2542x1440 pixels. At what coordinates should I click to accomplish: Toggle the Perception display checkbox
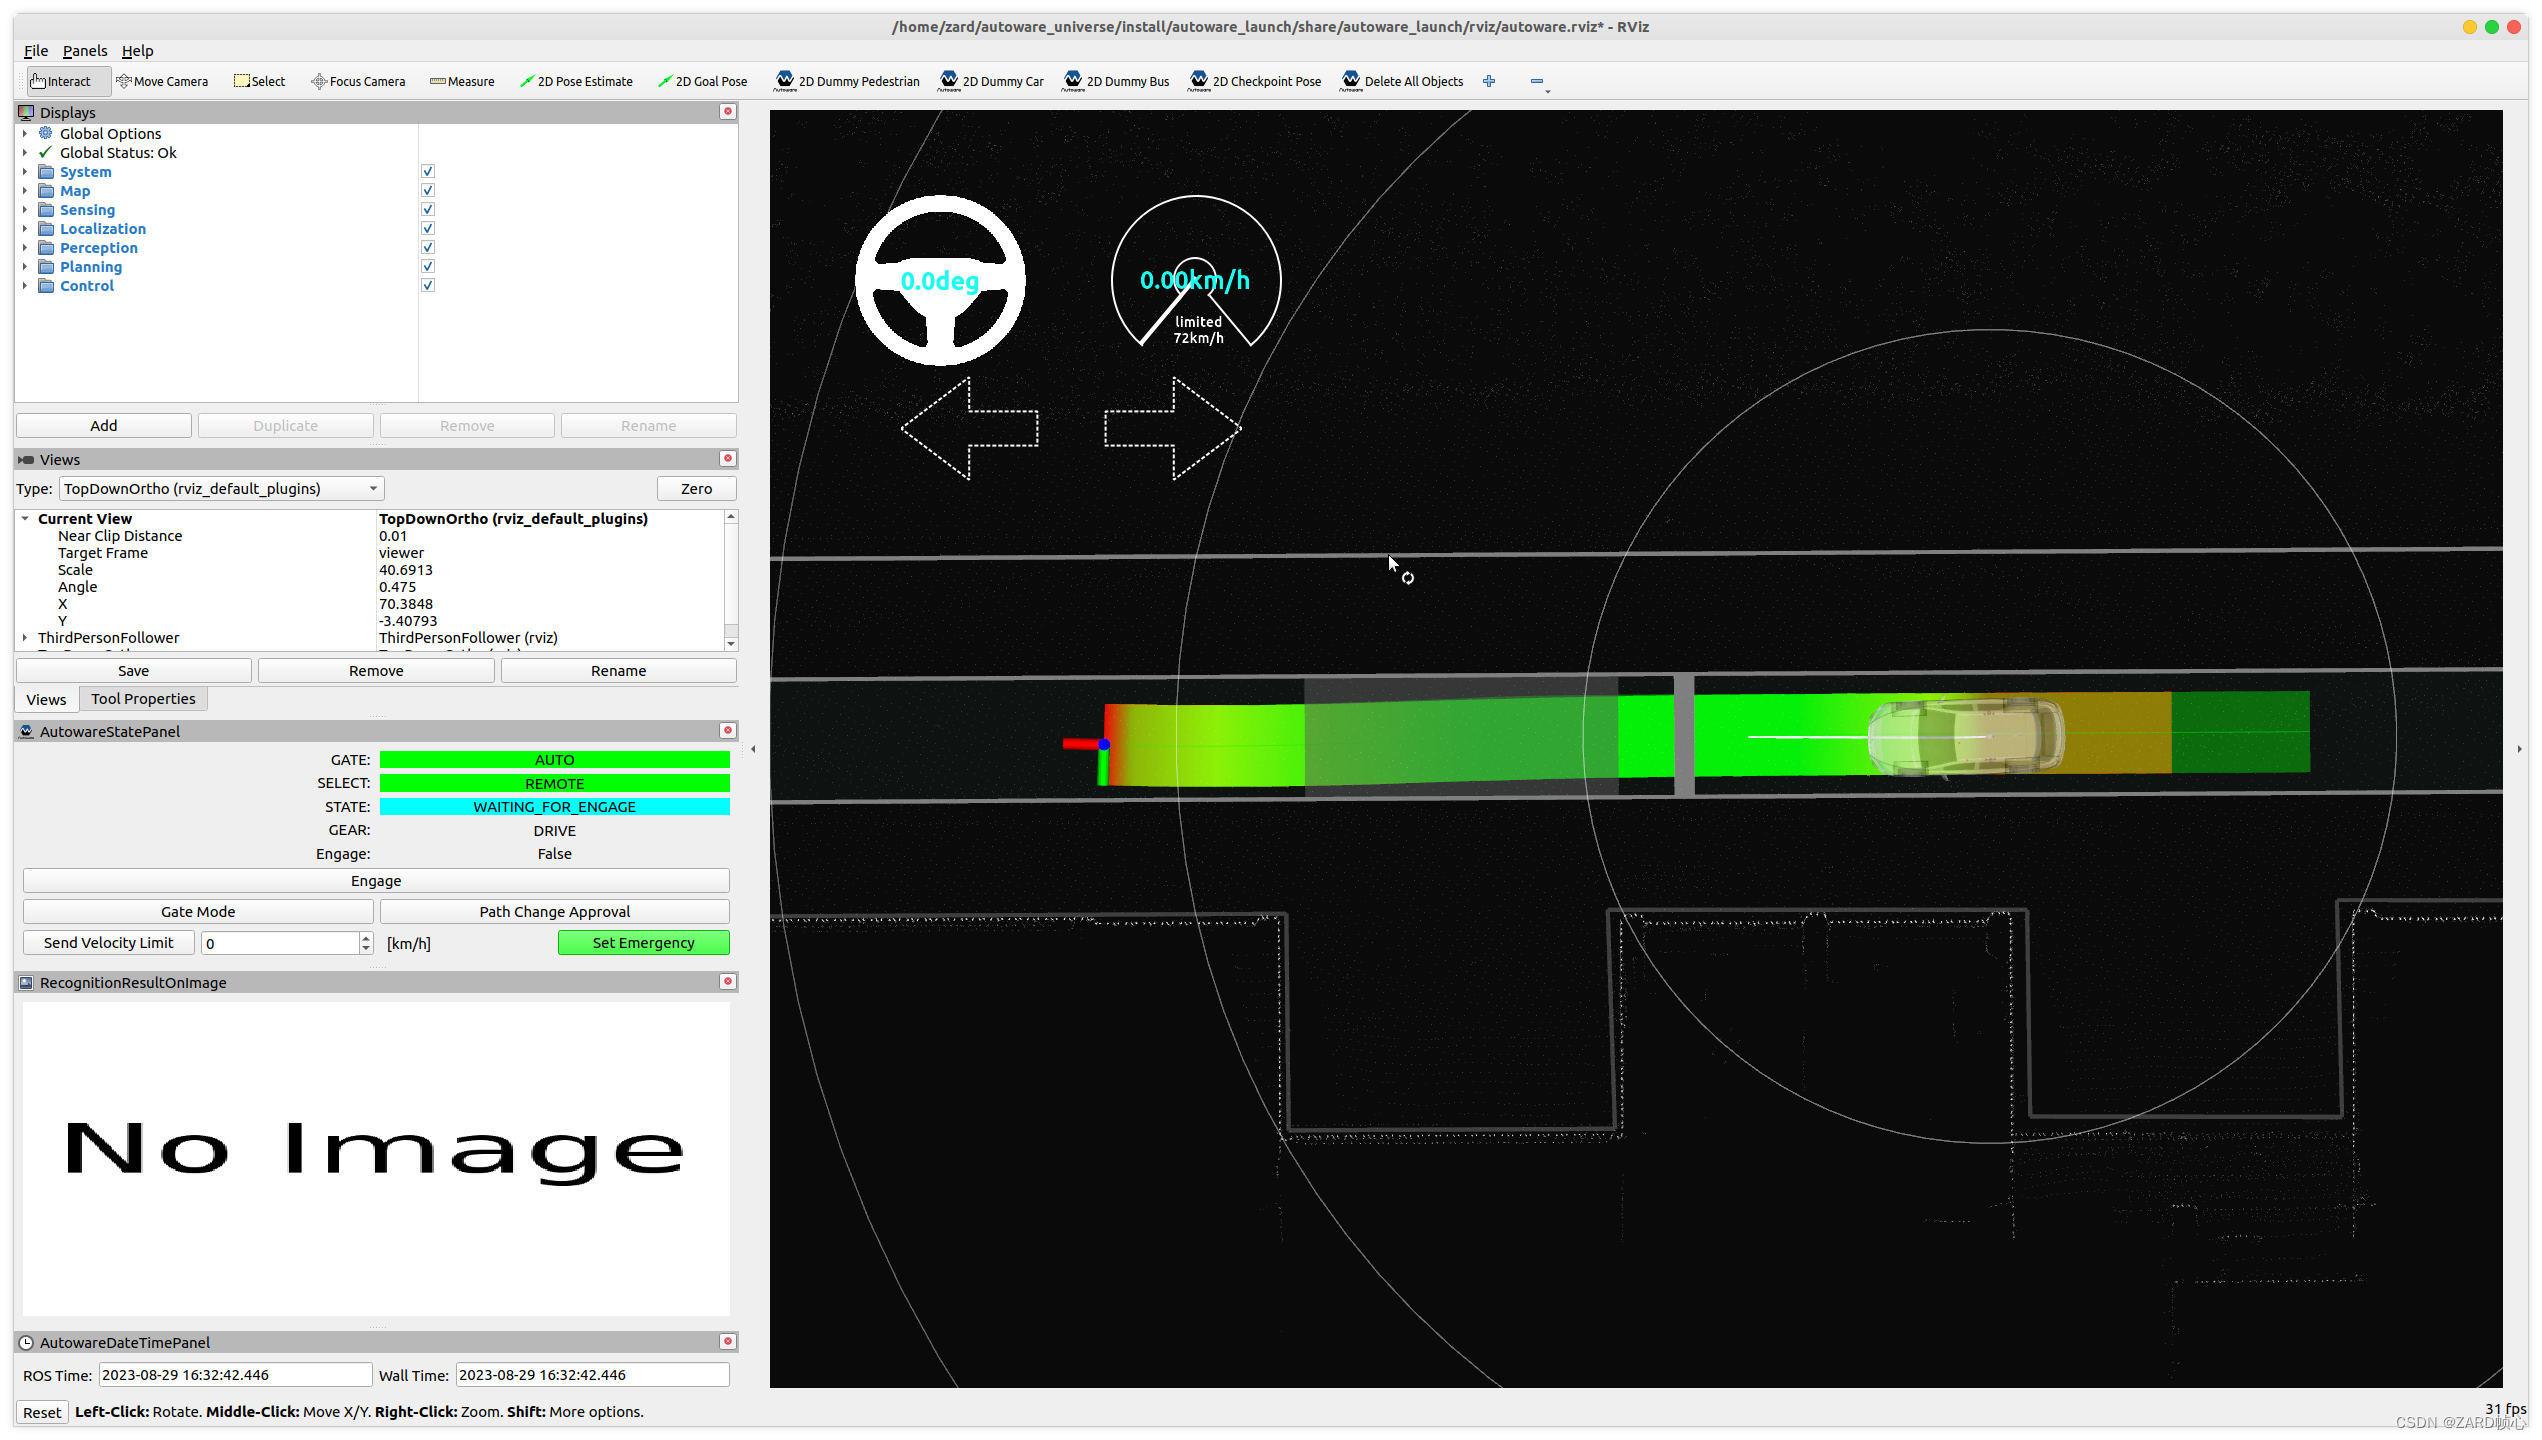click(428, 247)
